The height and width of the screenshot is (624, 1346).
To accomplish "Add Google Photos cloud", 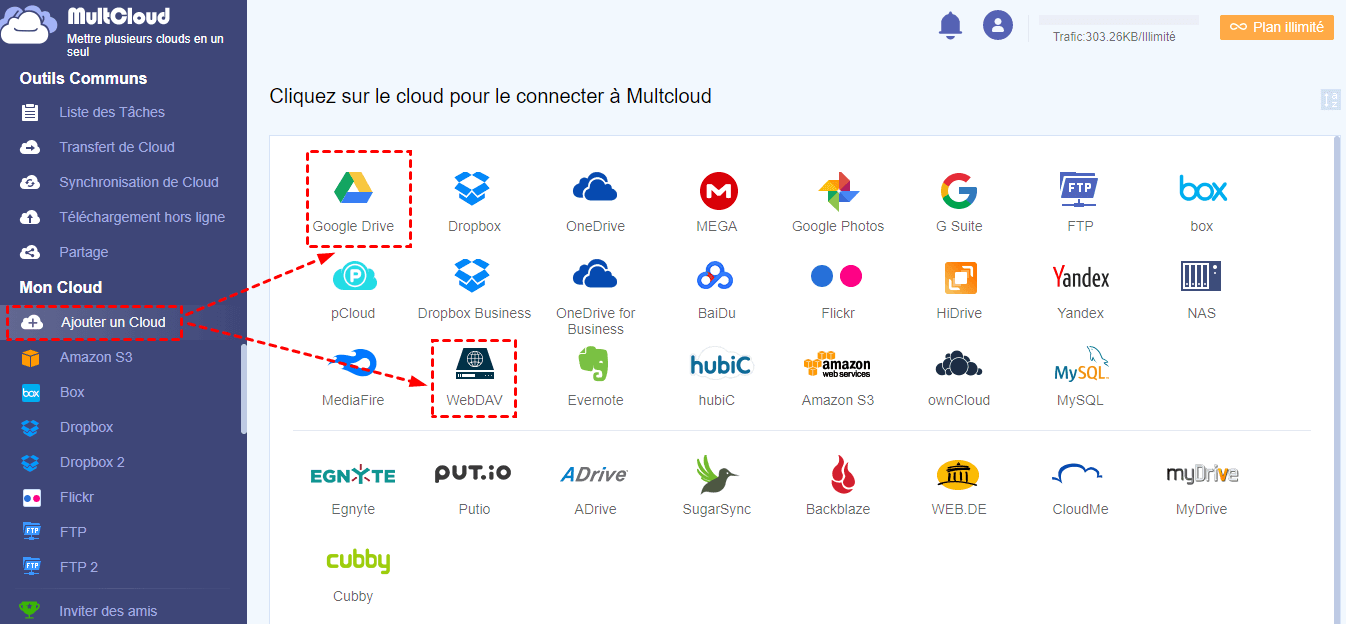I will pos(838,189).
